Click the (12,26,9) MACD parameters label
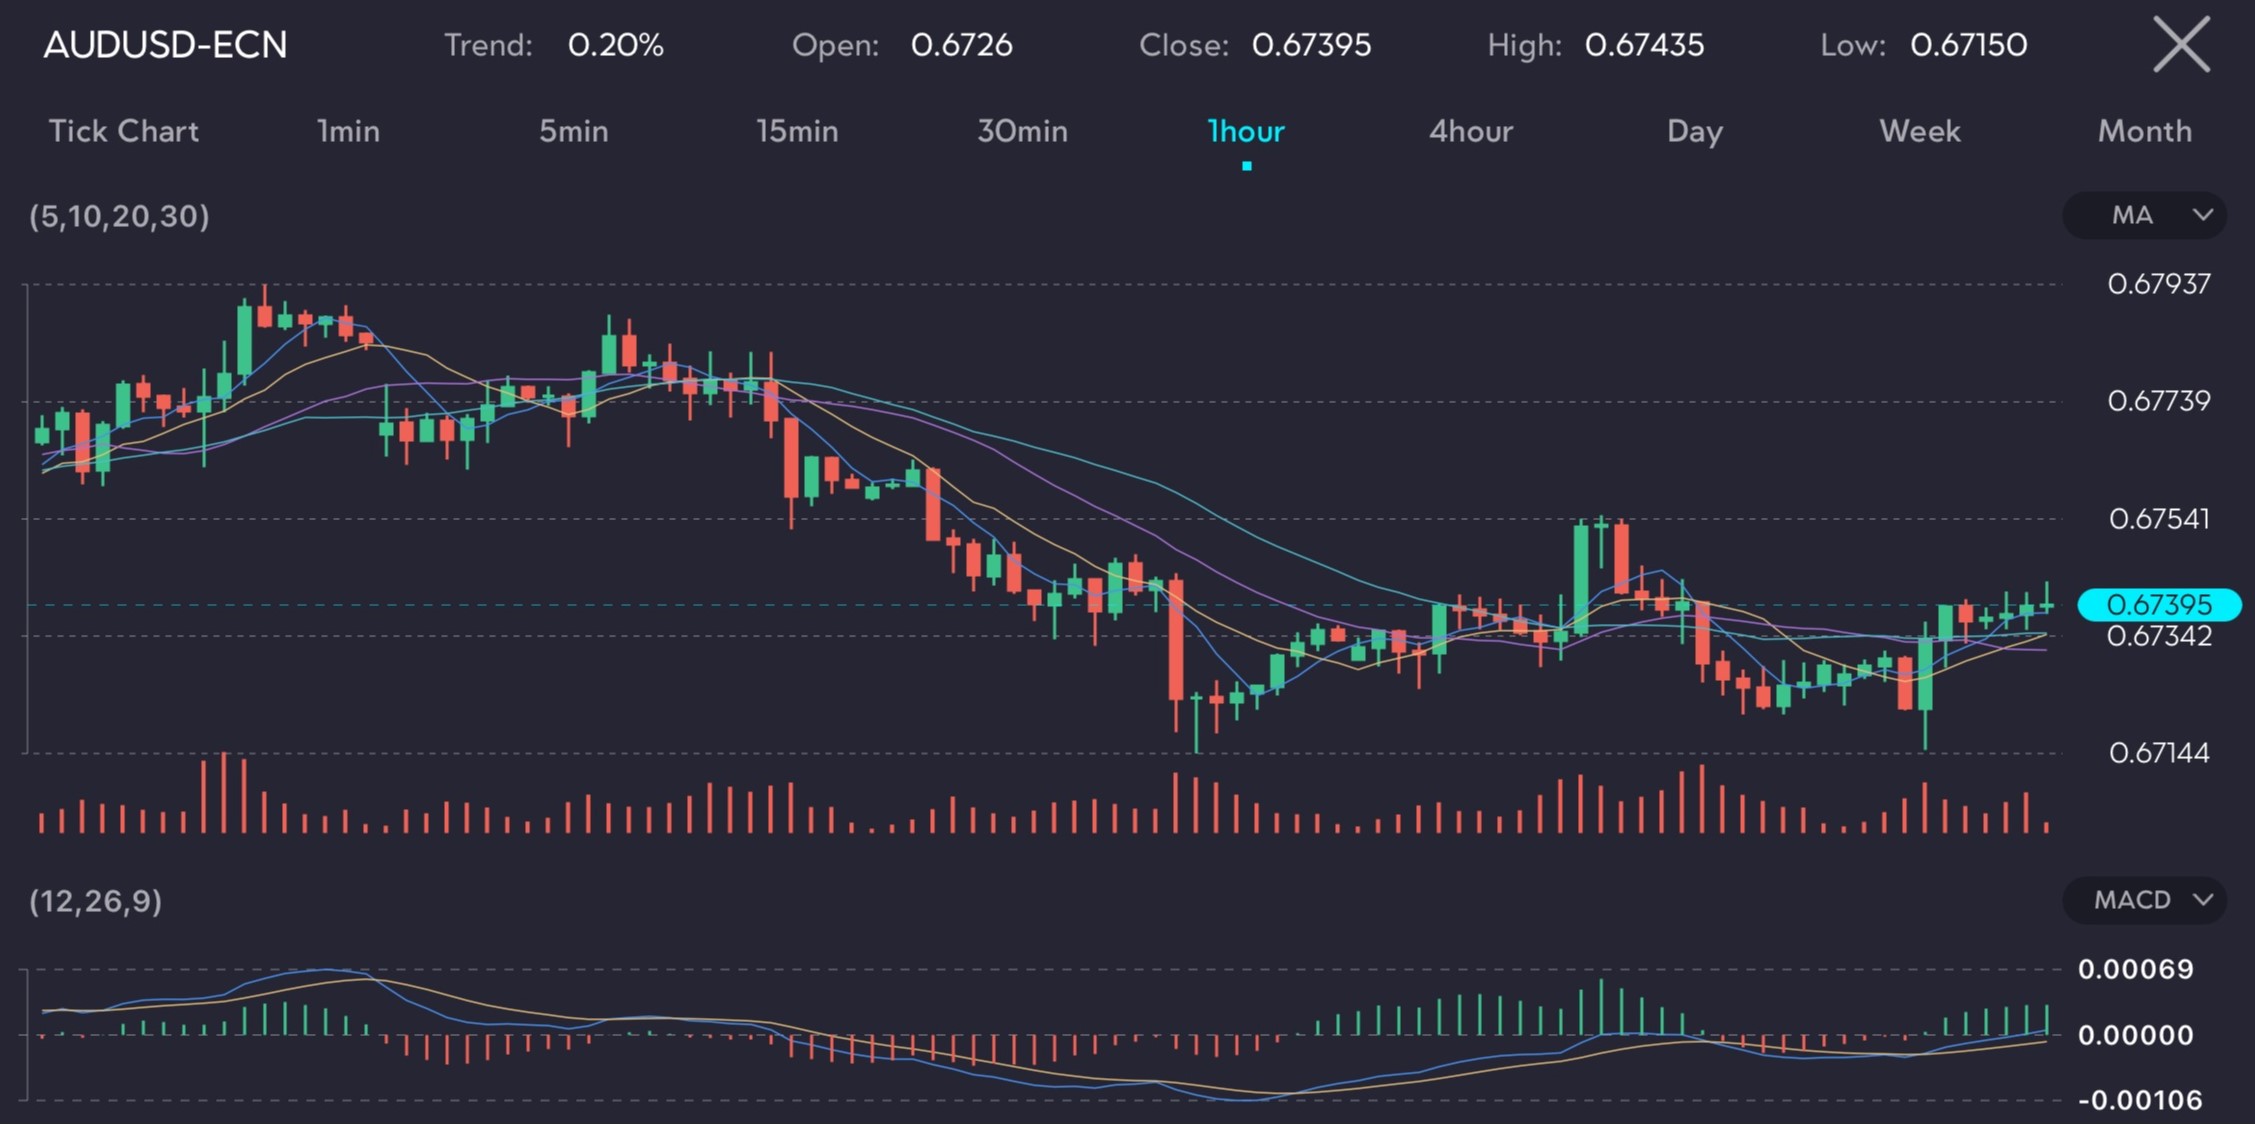This screenshot has height=1125, width=2255. click(96, 902)
